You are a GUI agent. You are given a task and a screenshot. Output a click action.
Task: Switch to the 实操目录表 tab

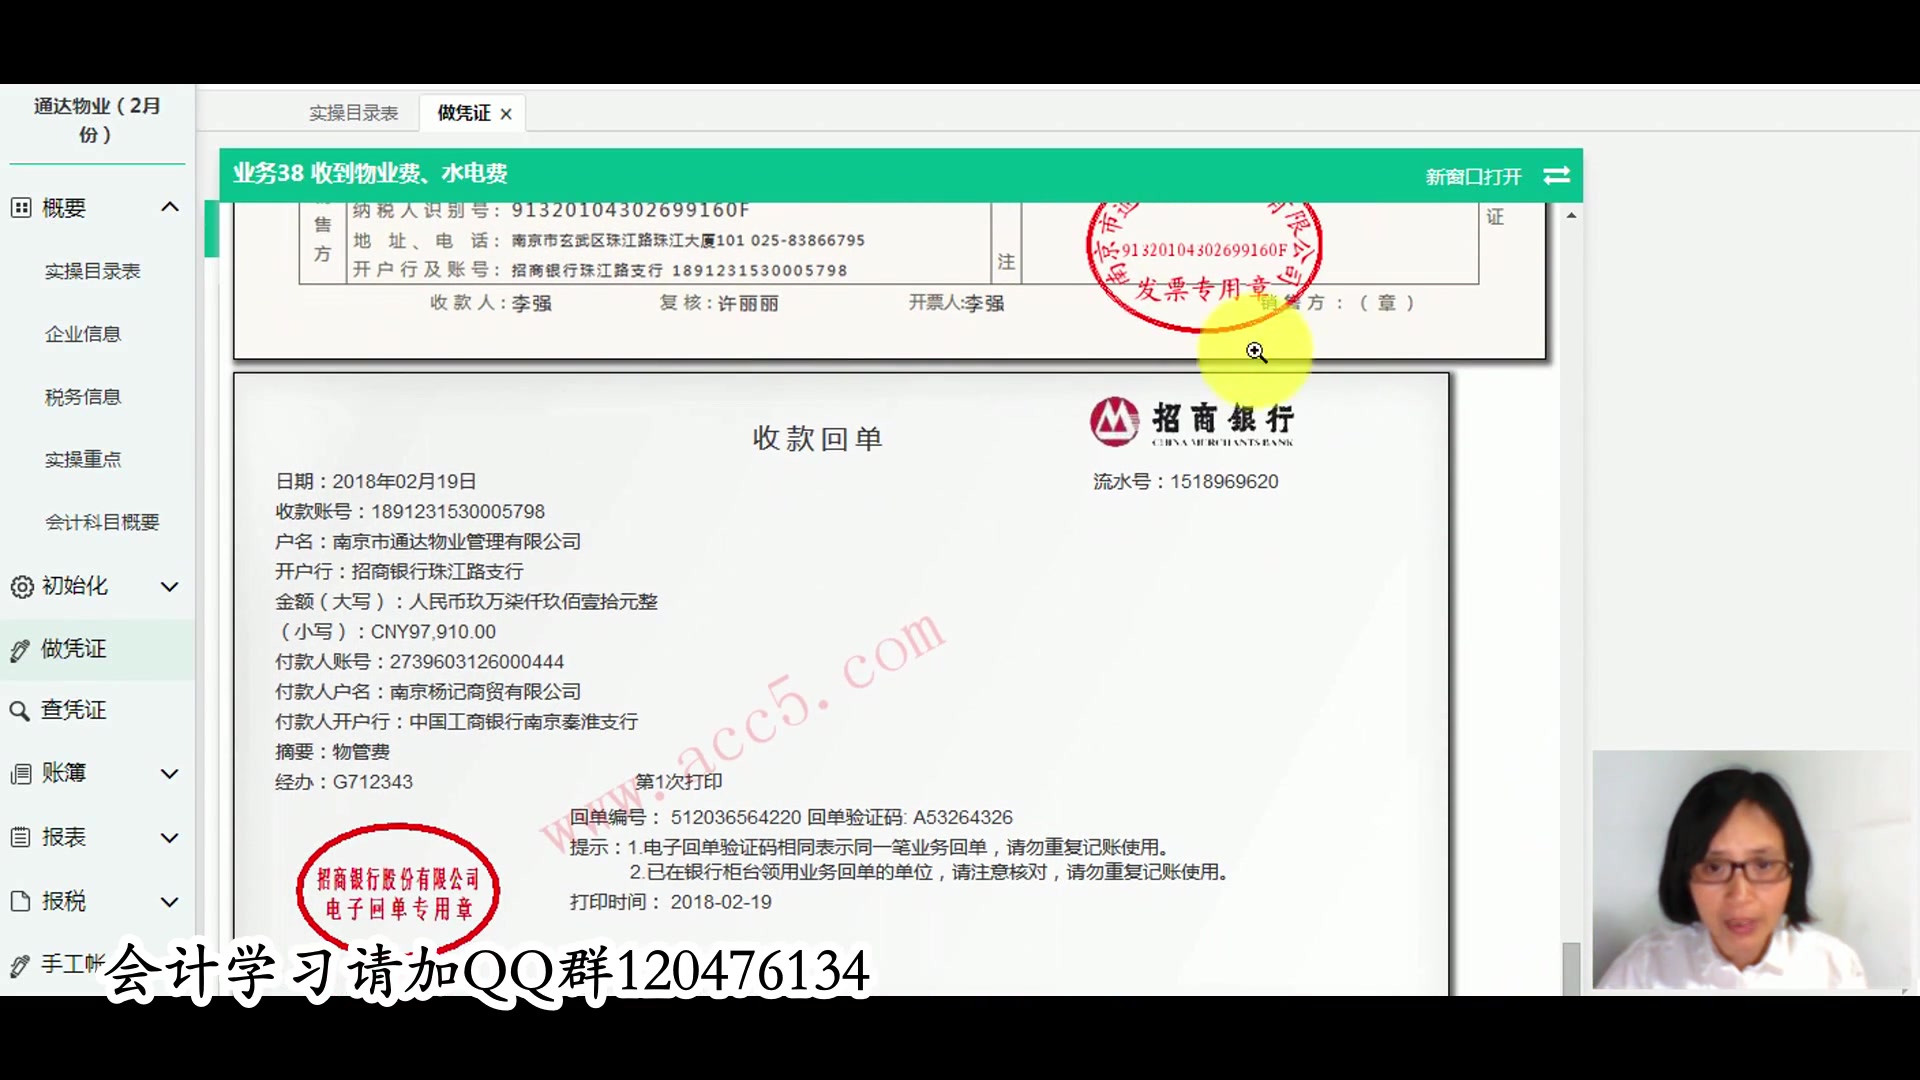(x=354, y=112)
